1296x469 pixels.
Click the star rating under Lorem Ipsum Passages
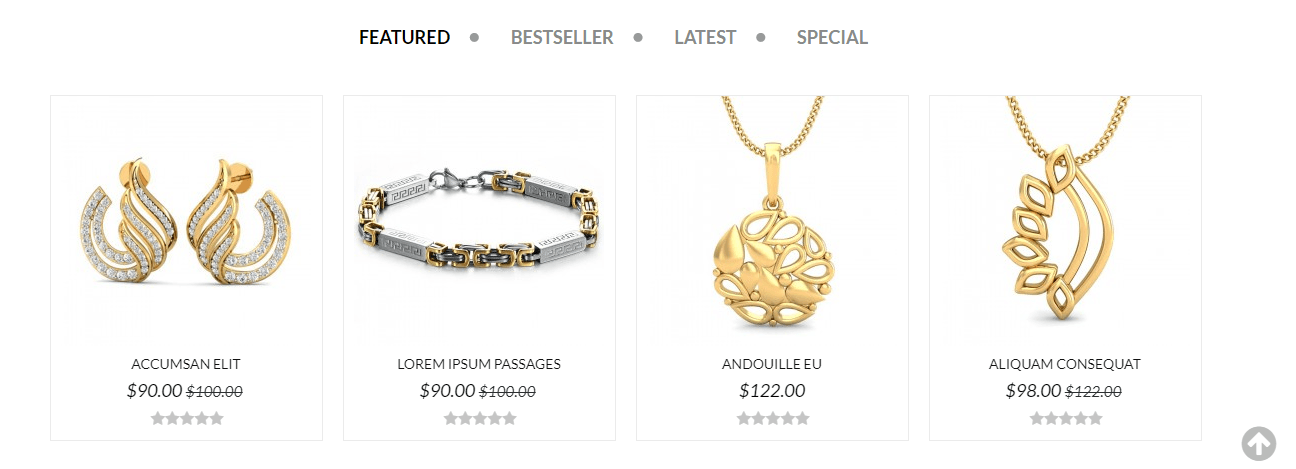[x=480, y=418]
